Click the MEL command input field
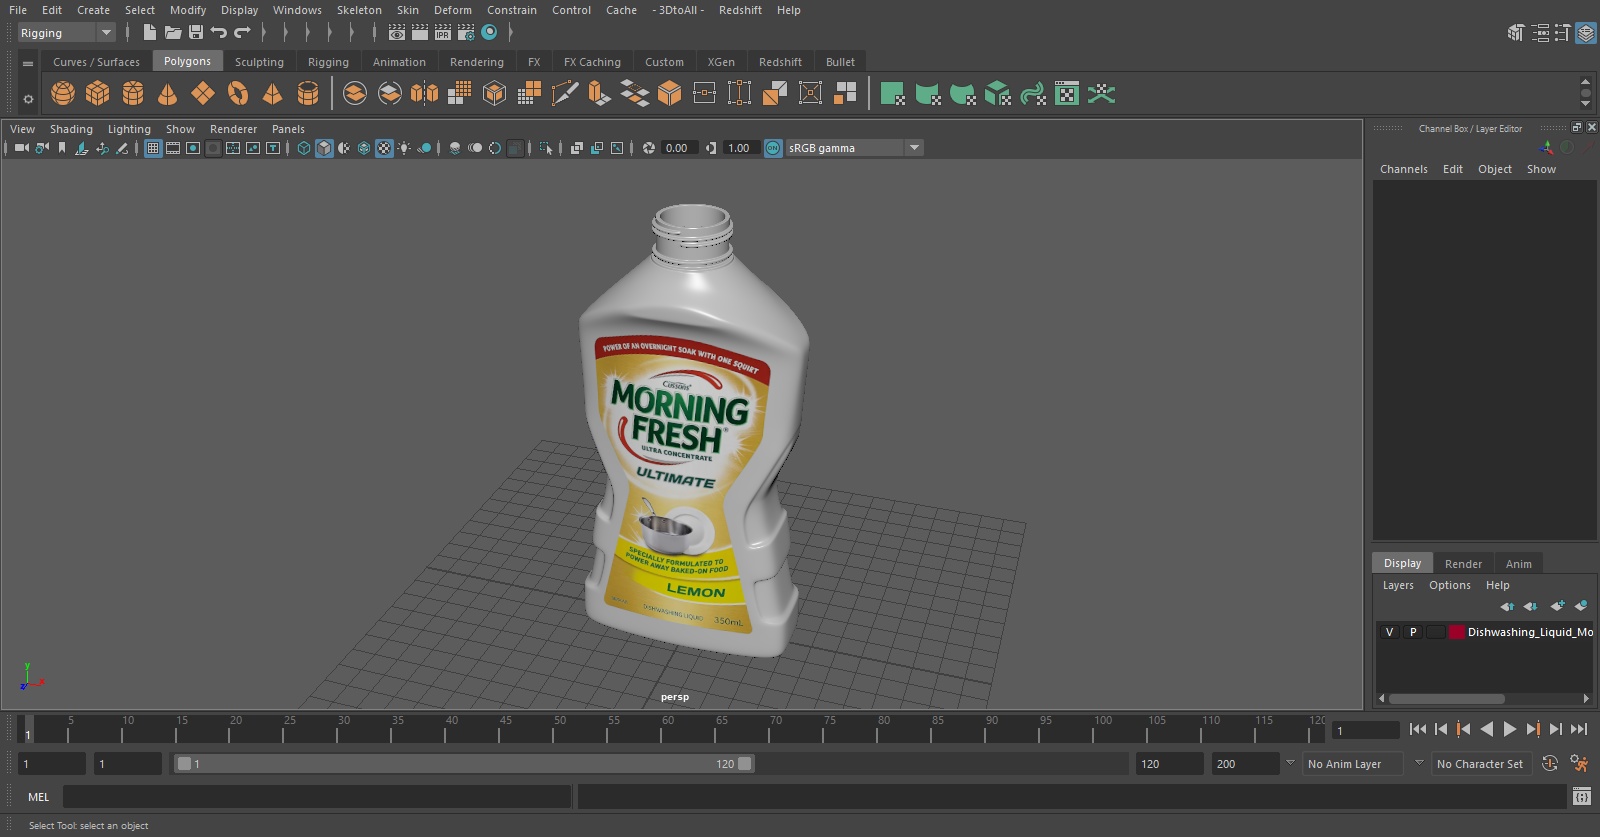This screenshot has width=1600, height=837. (x=317, y=797)
